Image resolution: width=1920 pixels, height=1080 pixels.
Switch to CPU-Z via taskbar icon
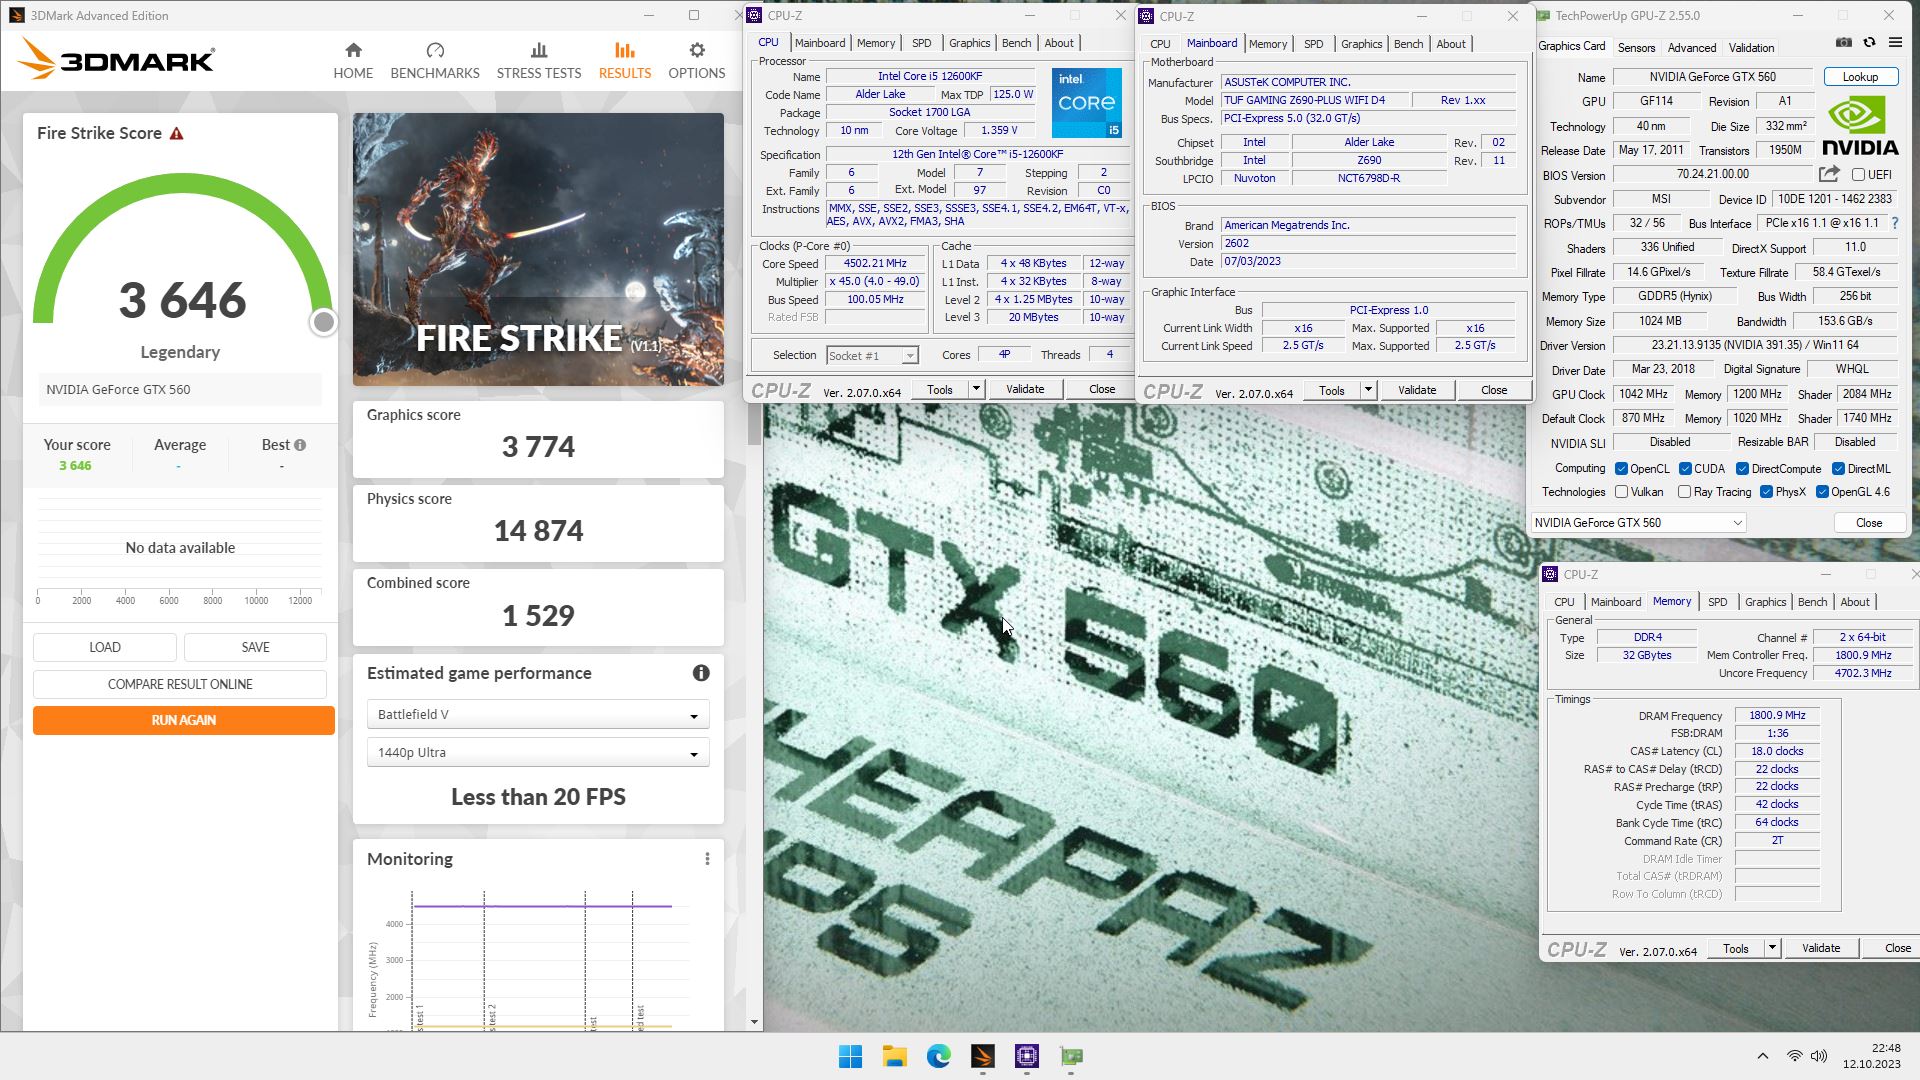pyautogui.click(x=1027, y=1056)
